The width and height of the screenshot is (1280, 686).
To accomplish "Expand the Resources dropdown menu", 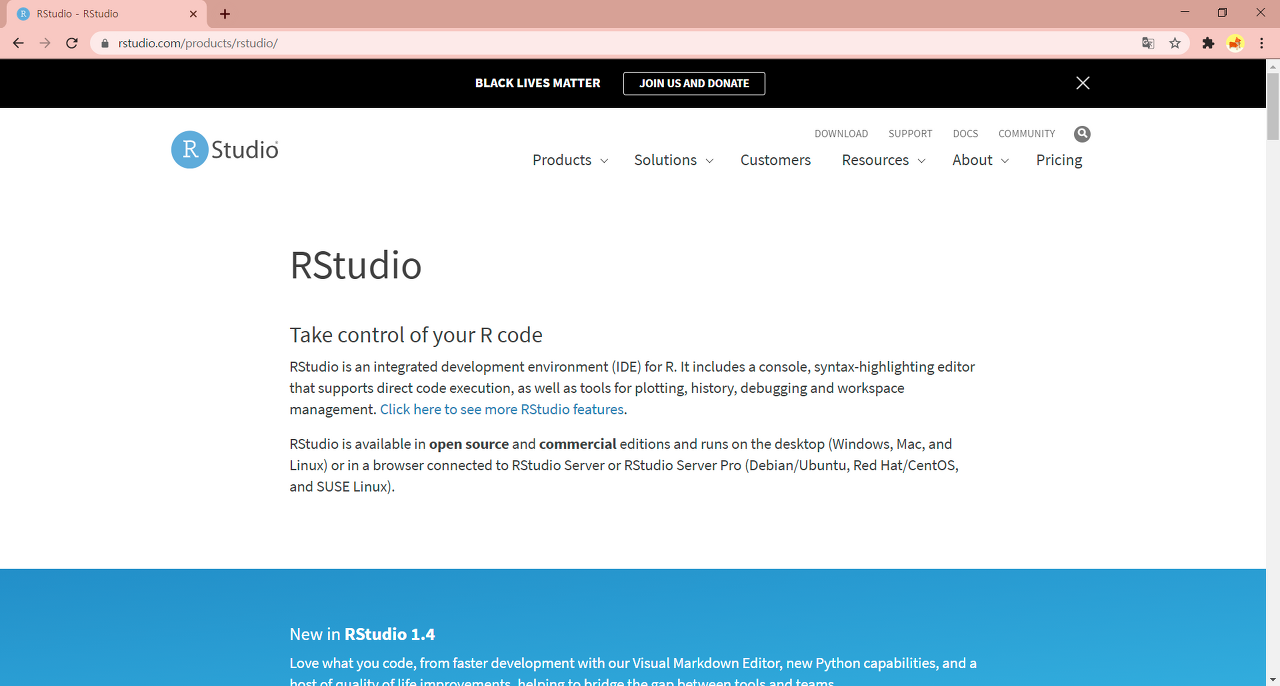I will point(884,160).
